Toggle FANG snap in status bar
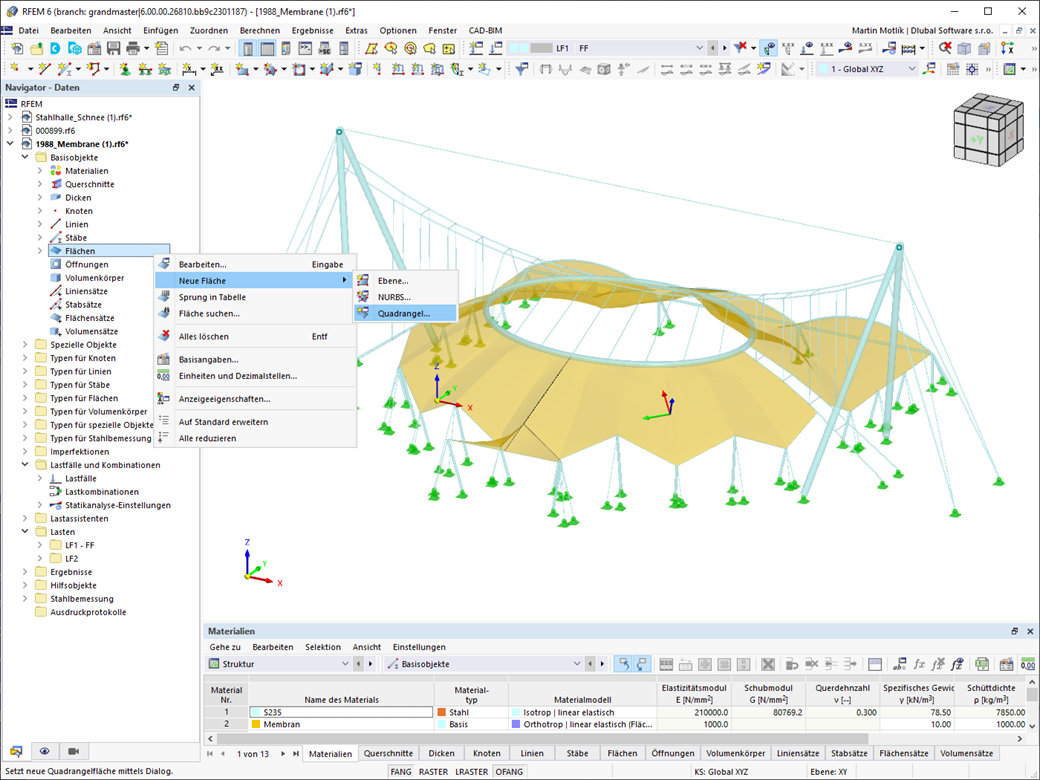 [401, 772]
